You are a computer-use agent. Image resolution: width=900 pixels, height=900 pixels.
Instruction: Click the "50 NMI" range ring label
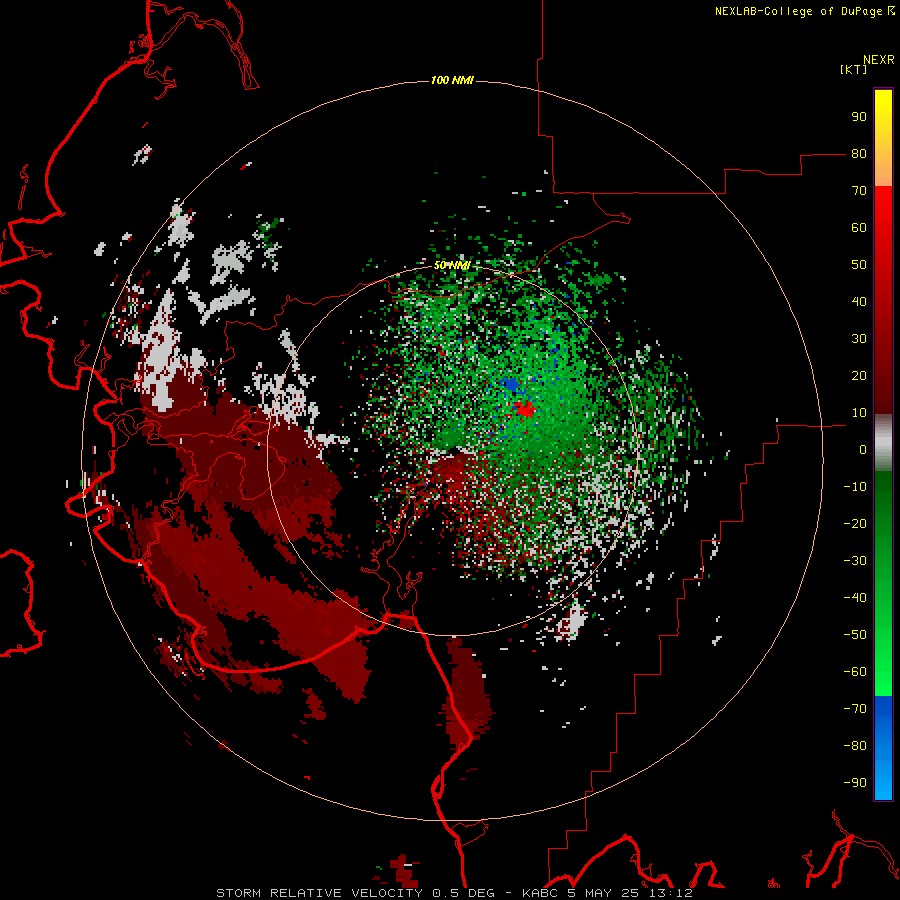point(452,265)
